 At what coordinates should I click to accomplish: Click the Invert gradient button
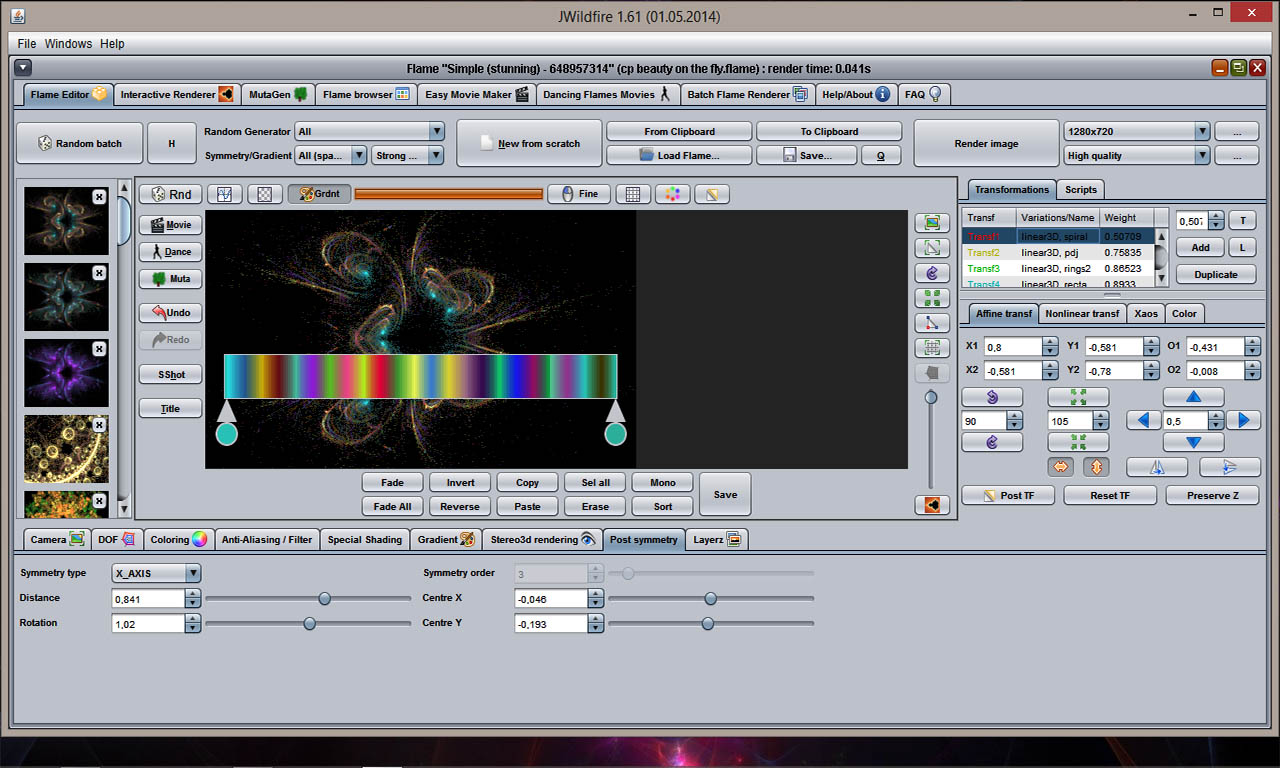pyautogui.click(x=460, y=482)
